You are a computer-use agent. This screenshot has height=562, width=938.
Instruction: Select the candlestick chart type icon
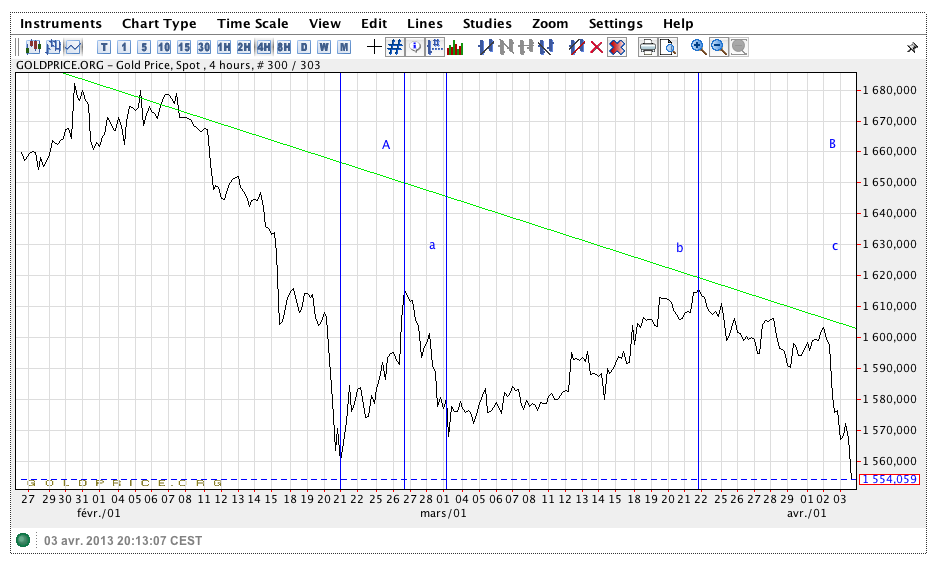pos(33,47)
